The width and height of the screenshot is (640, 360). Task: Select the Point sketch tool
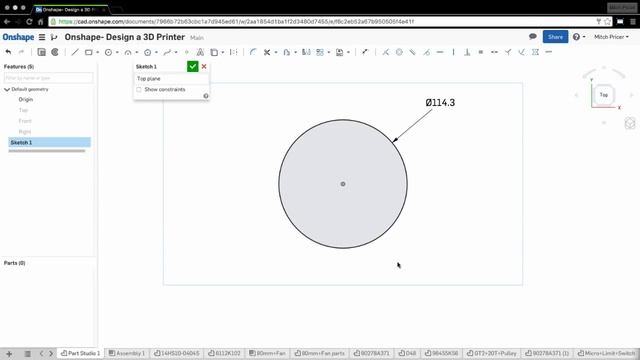click(x=187, y=52)
